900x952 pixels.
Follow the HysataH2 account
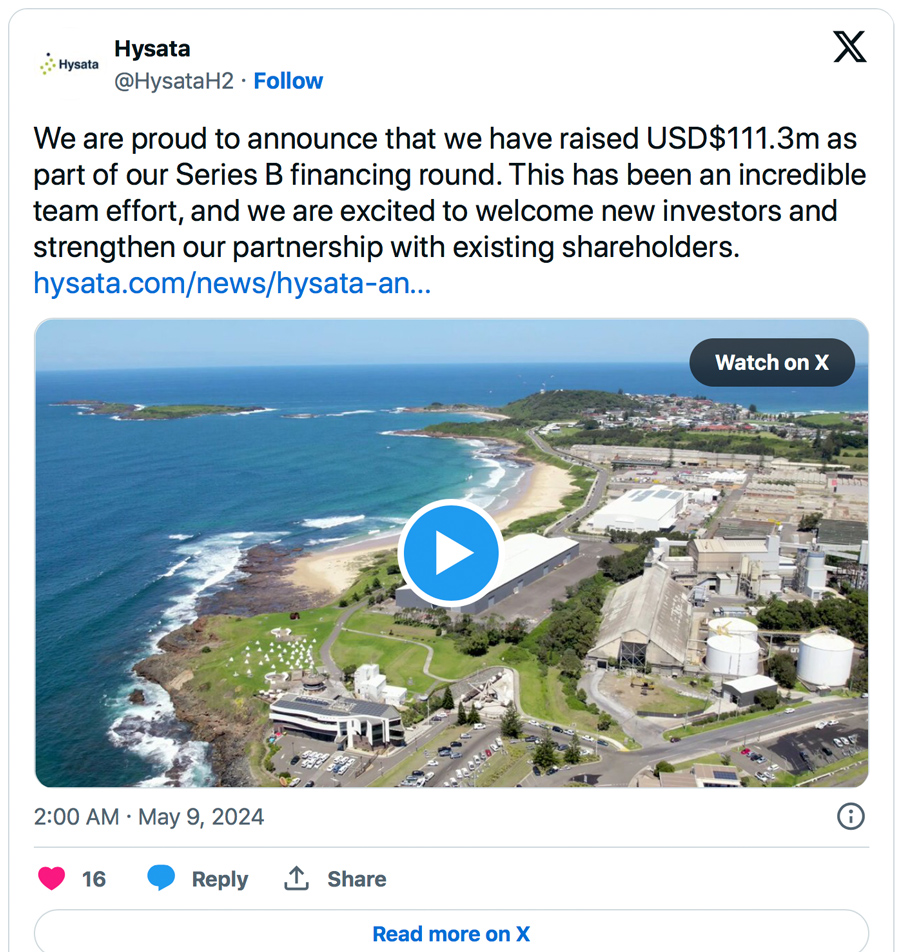288,81
